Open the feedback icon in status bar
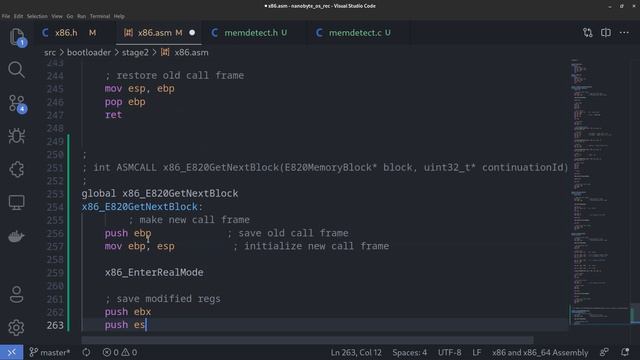The width and height of the screenshot is (640, 360). coord(604,352)
